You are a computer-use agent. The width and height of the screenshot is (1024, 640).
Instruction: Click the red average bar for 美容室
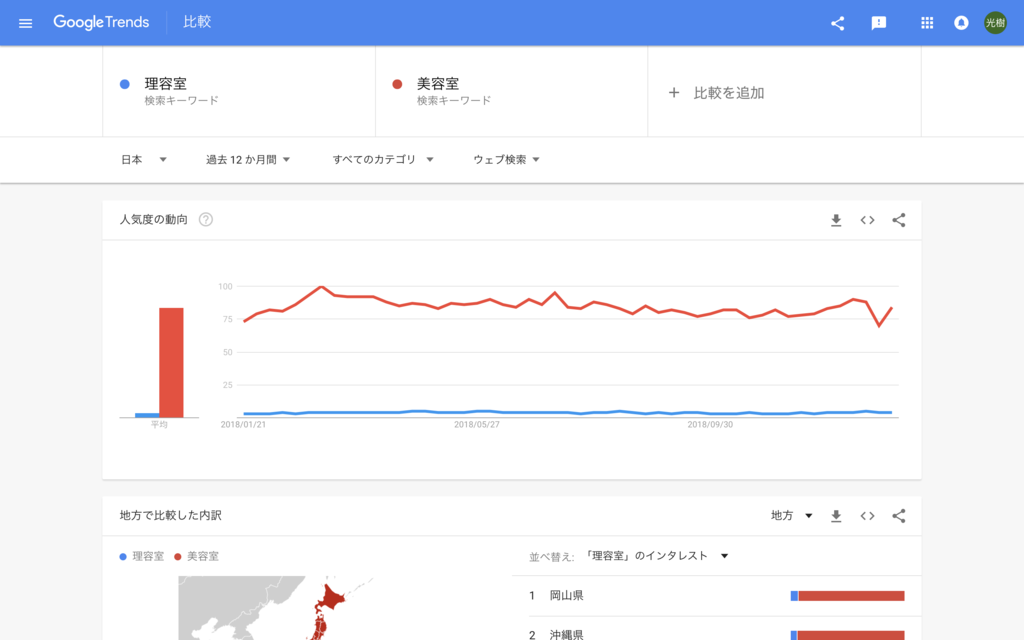[171, 362]
